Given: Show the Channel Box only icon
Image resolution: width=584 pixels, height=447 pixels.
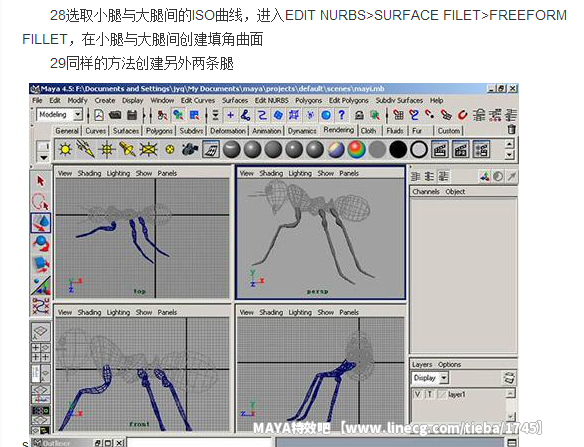Looking at the screenshot, I should click(x=415, y=176).
